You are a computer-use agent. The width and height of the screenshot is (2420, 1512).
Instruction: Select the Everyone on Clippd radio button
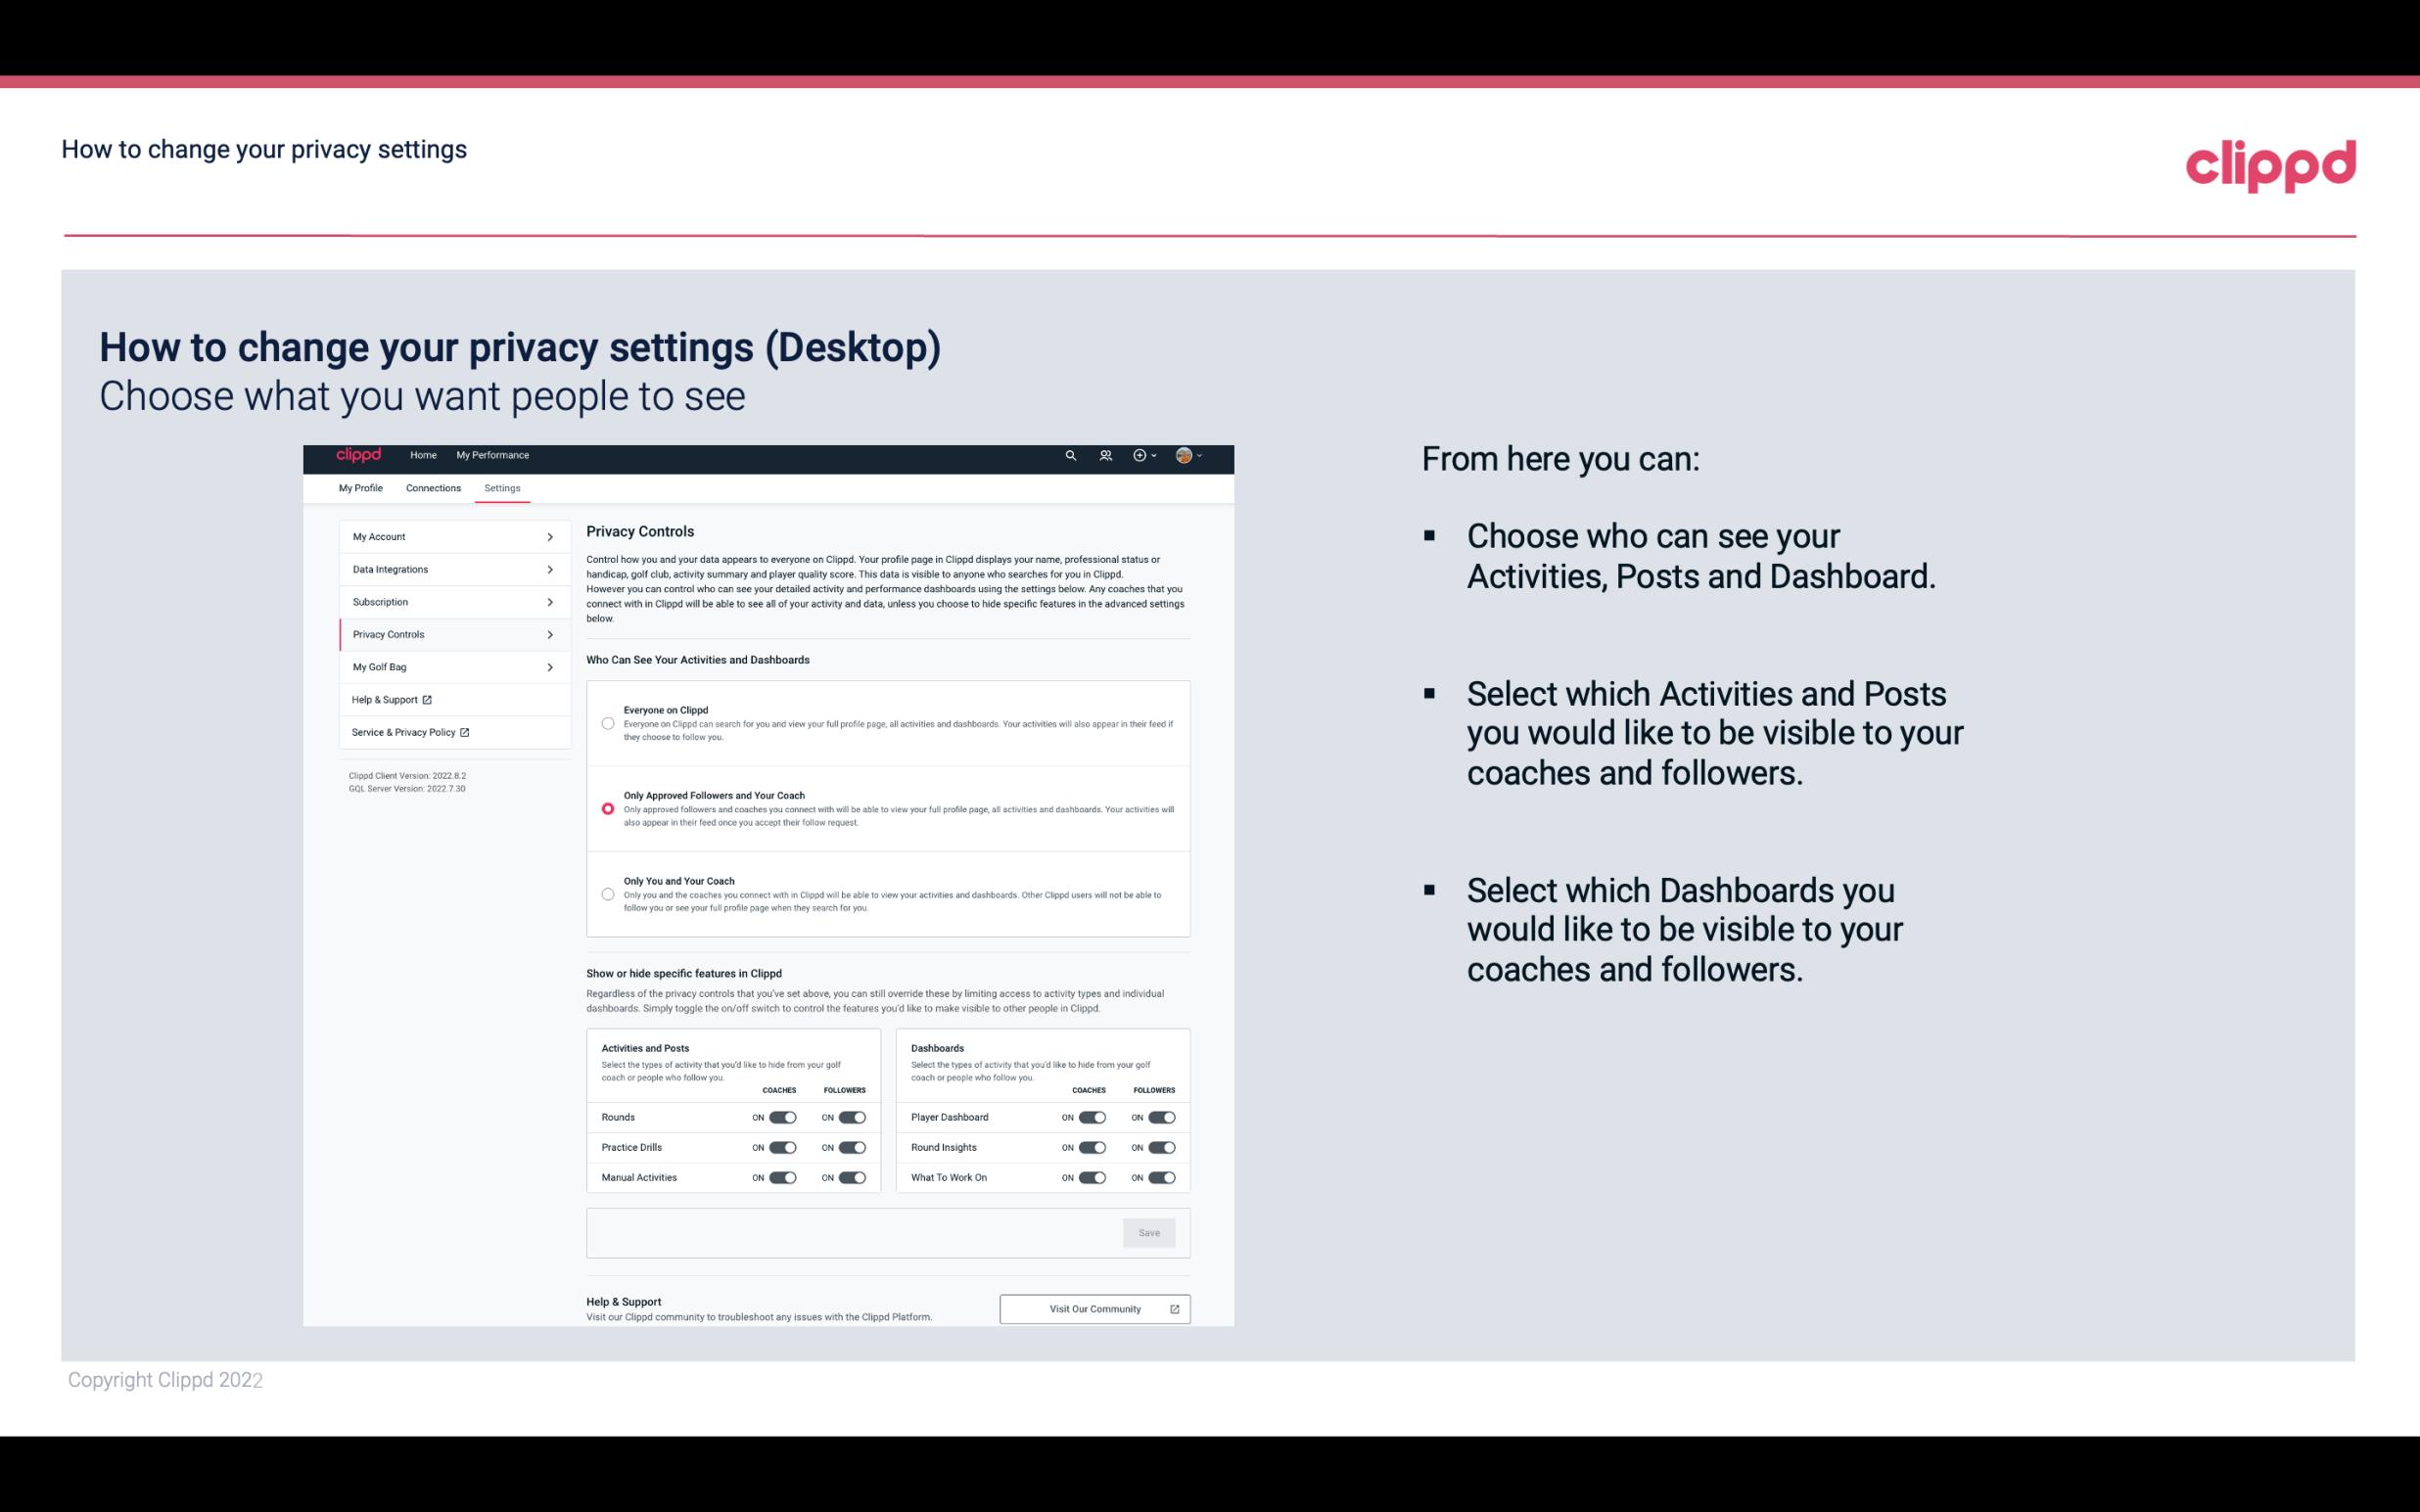(x=606, y=723)
